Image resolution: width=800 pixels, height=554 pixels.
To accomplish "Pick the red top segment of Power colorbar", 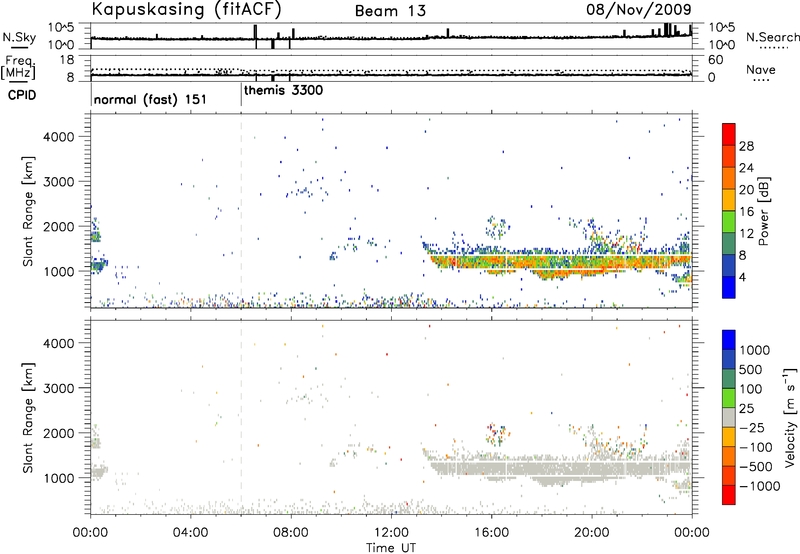I will 729,134.
